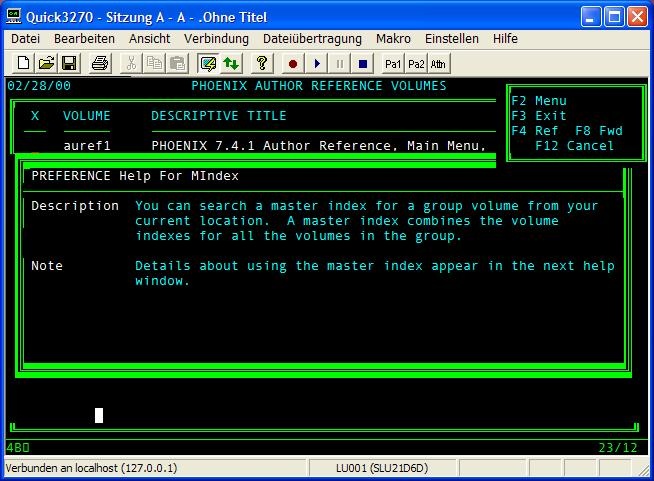
Task: Close the Quick3270 window
Action: 638,17
